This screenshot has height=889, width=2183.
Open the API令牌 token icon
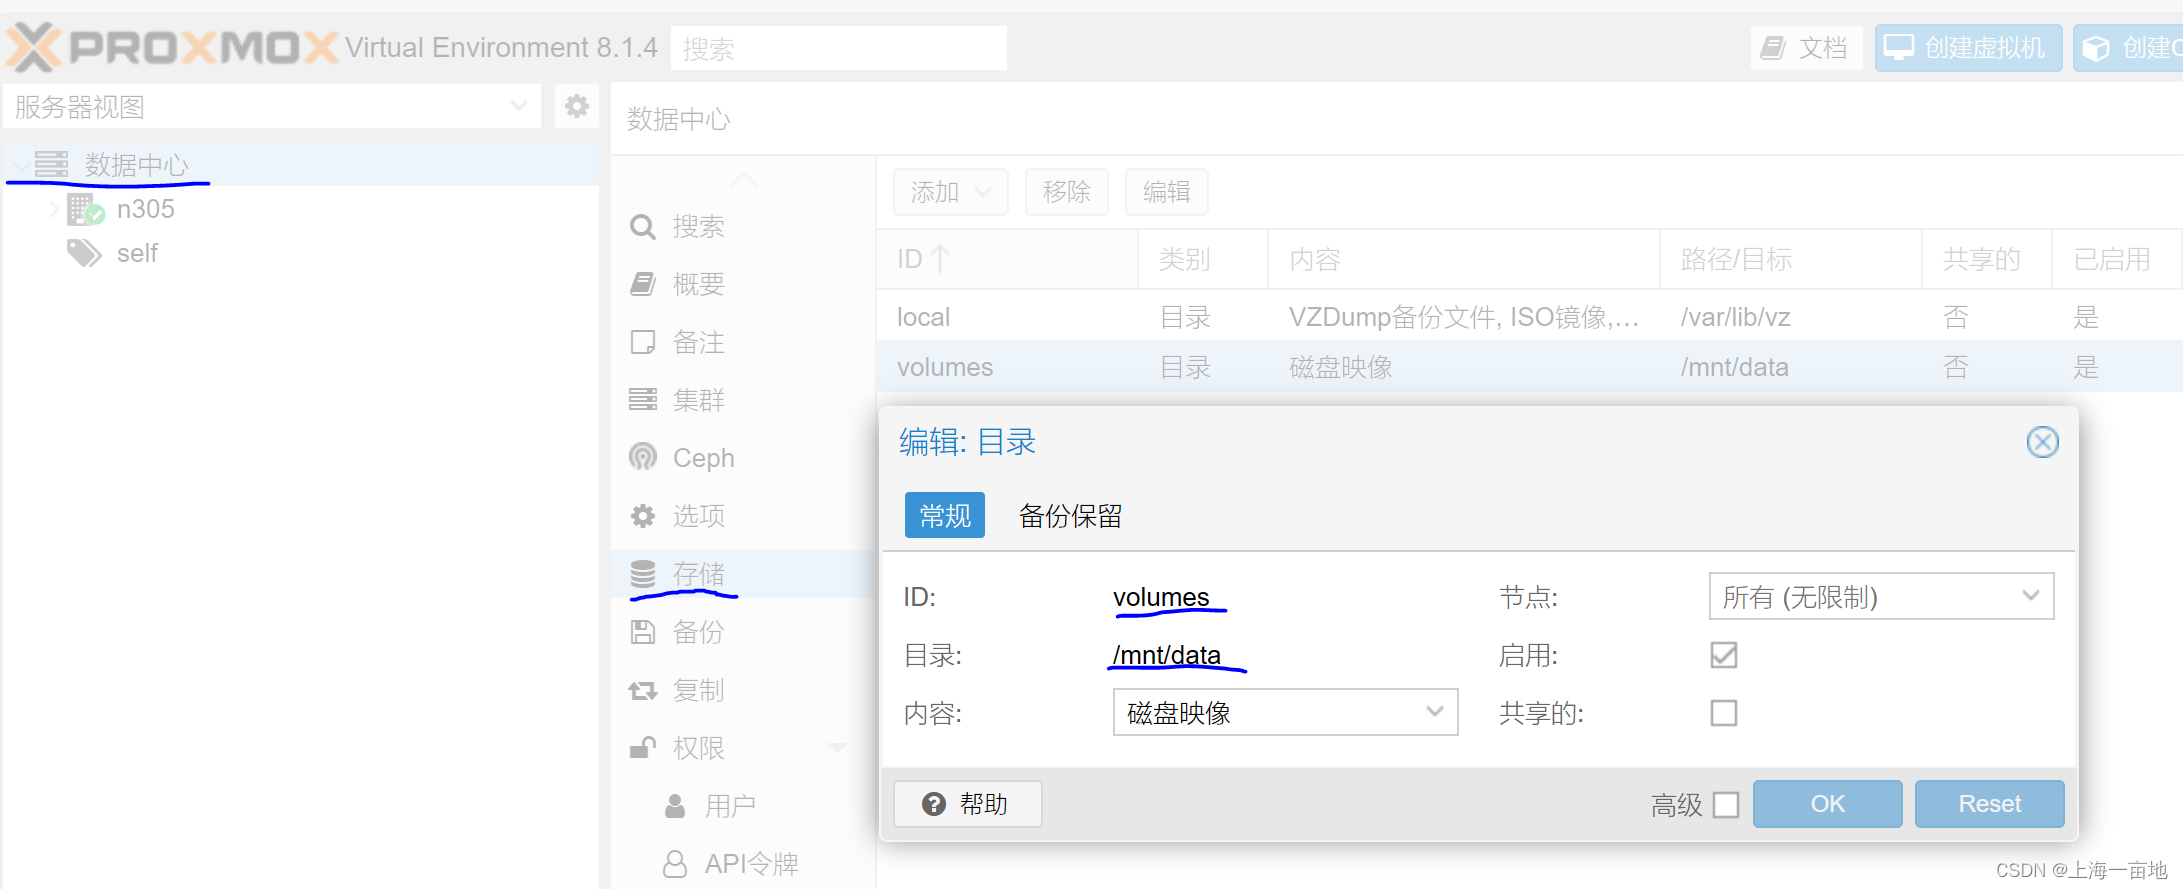pos(675,864)
